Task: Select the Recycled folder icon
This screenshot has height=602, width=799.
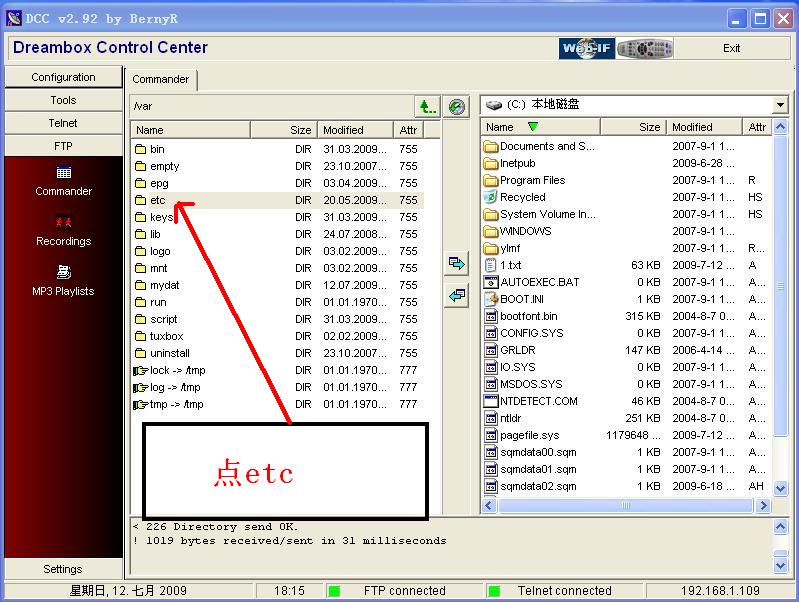Action: [491, 197]
